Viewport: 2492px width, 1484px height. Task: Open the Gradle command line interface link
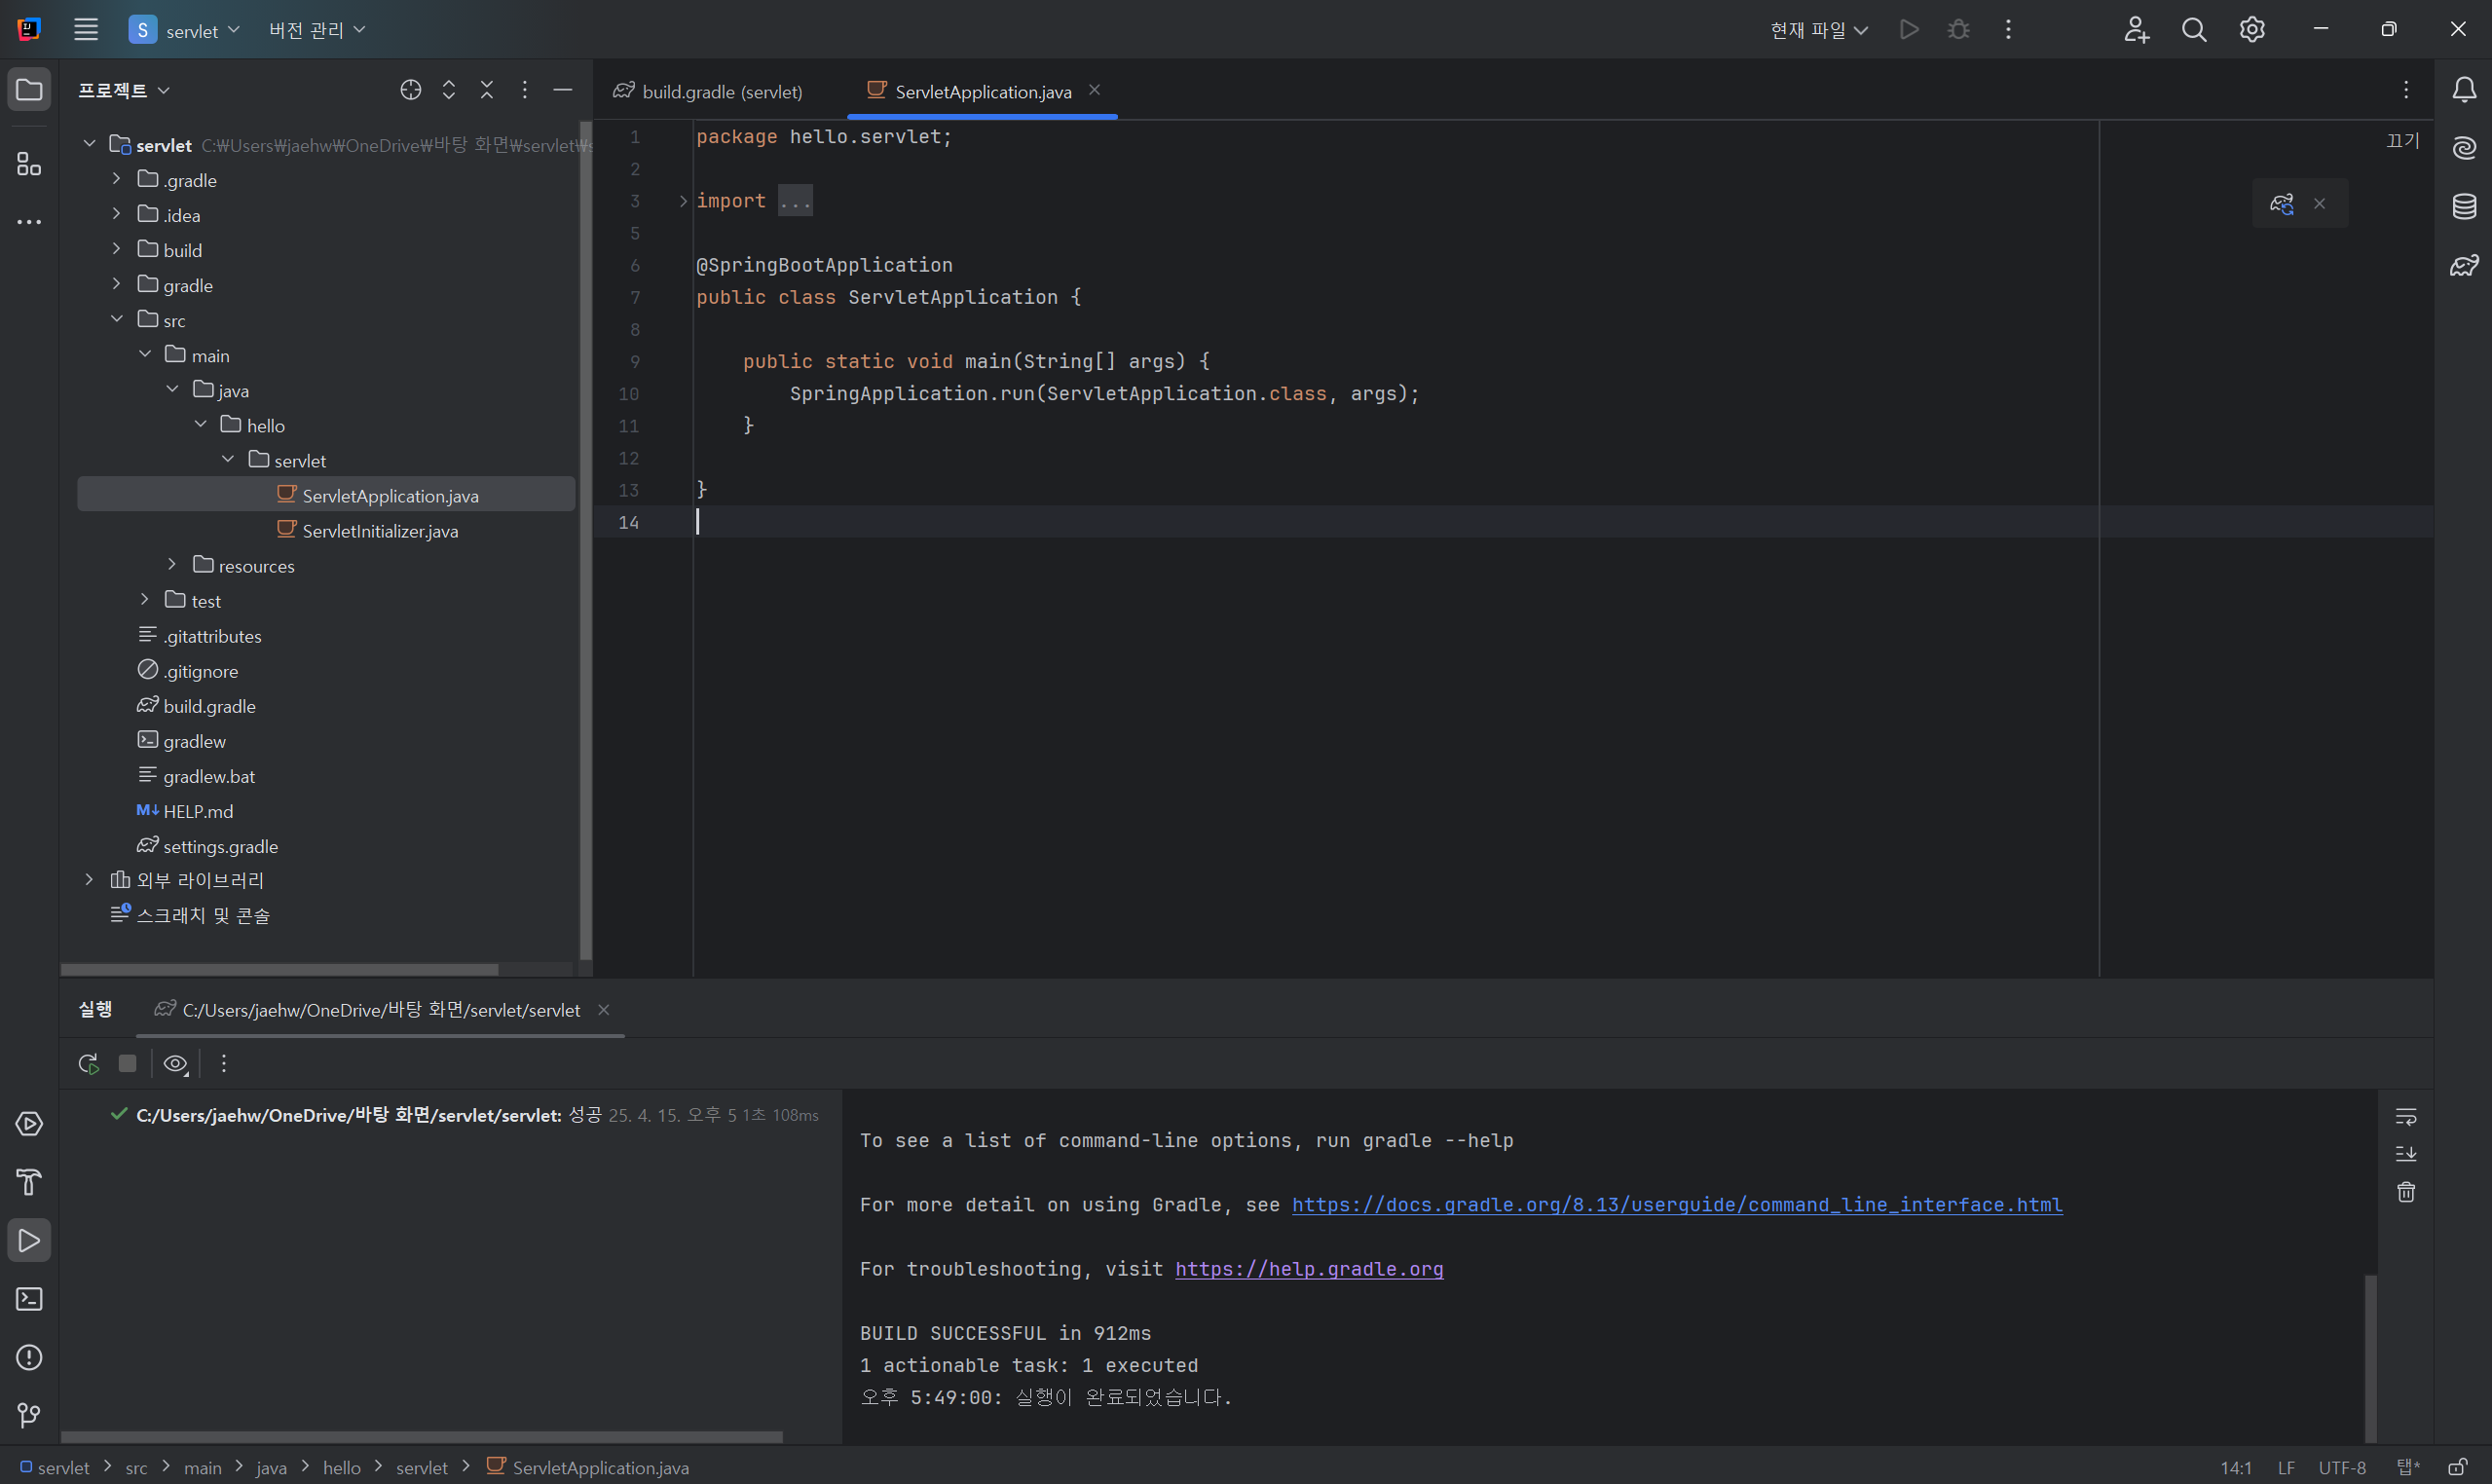point(1677,1205)
